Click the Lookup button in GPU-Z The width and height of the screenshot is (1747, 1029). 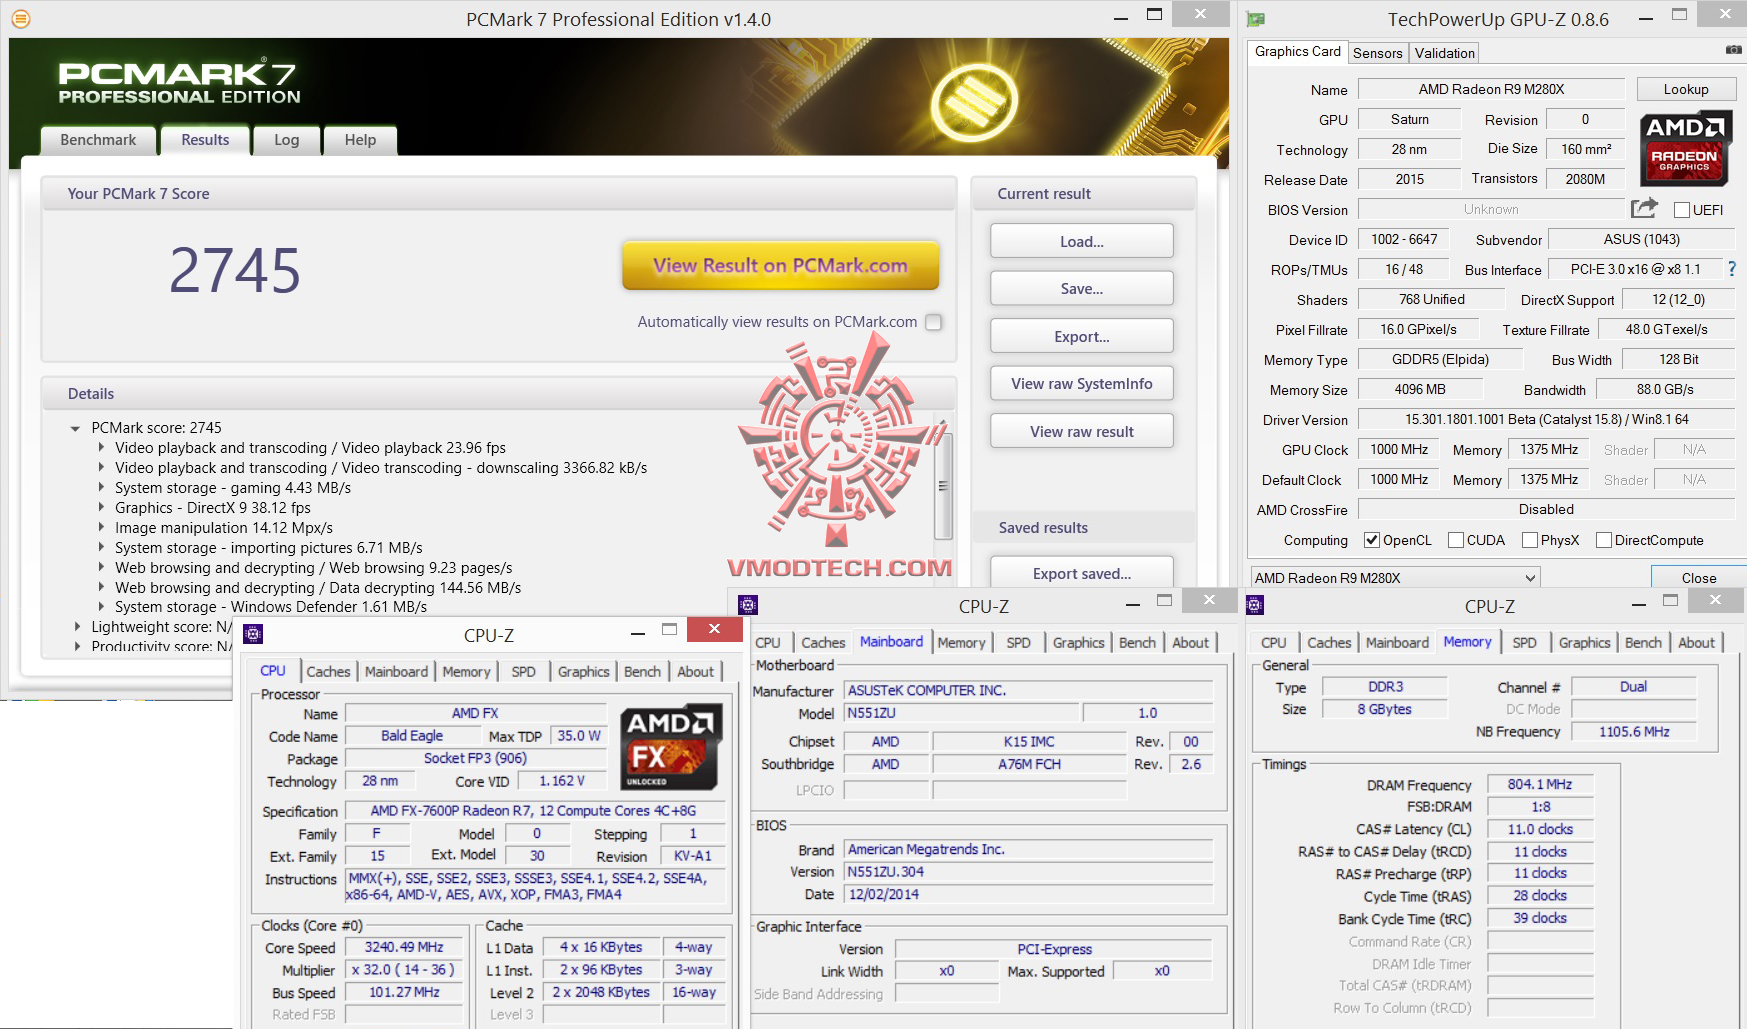pyautogui.click(x=1686, y=89)
